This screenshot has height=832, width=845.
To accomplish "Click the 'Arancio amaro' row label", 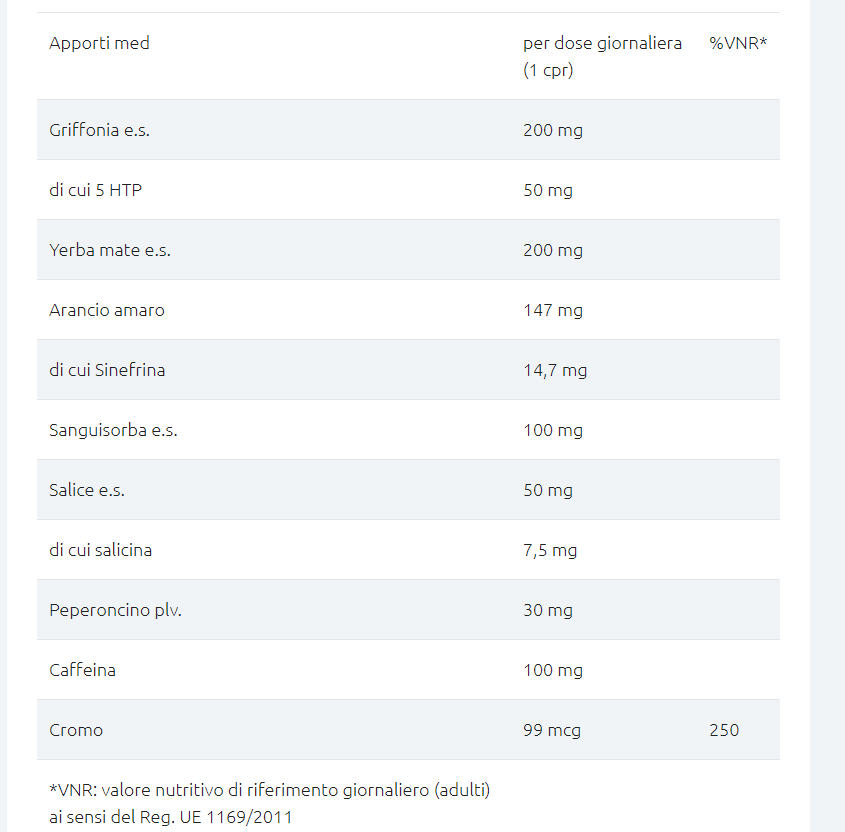I will [107, 310].
